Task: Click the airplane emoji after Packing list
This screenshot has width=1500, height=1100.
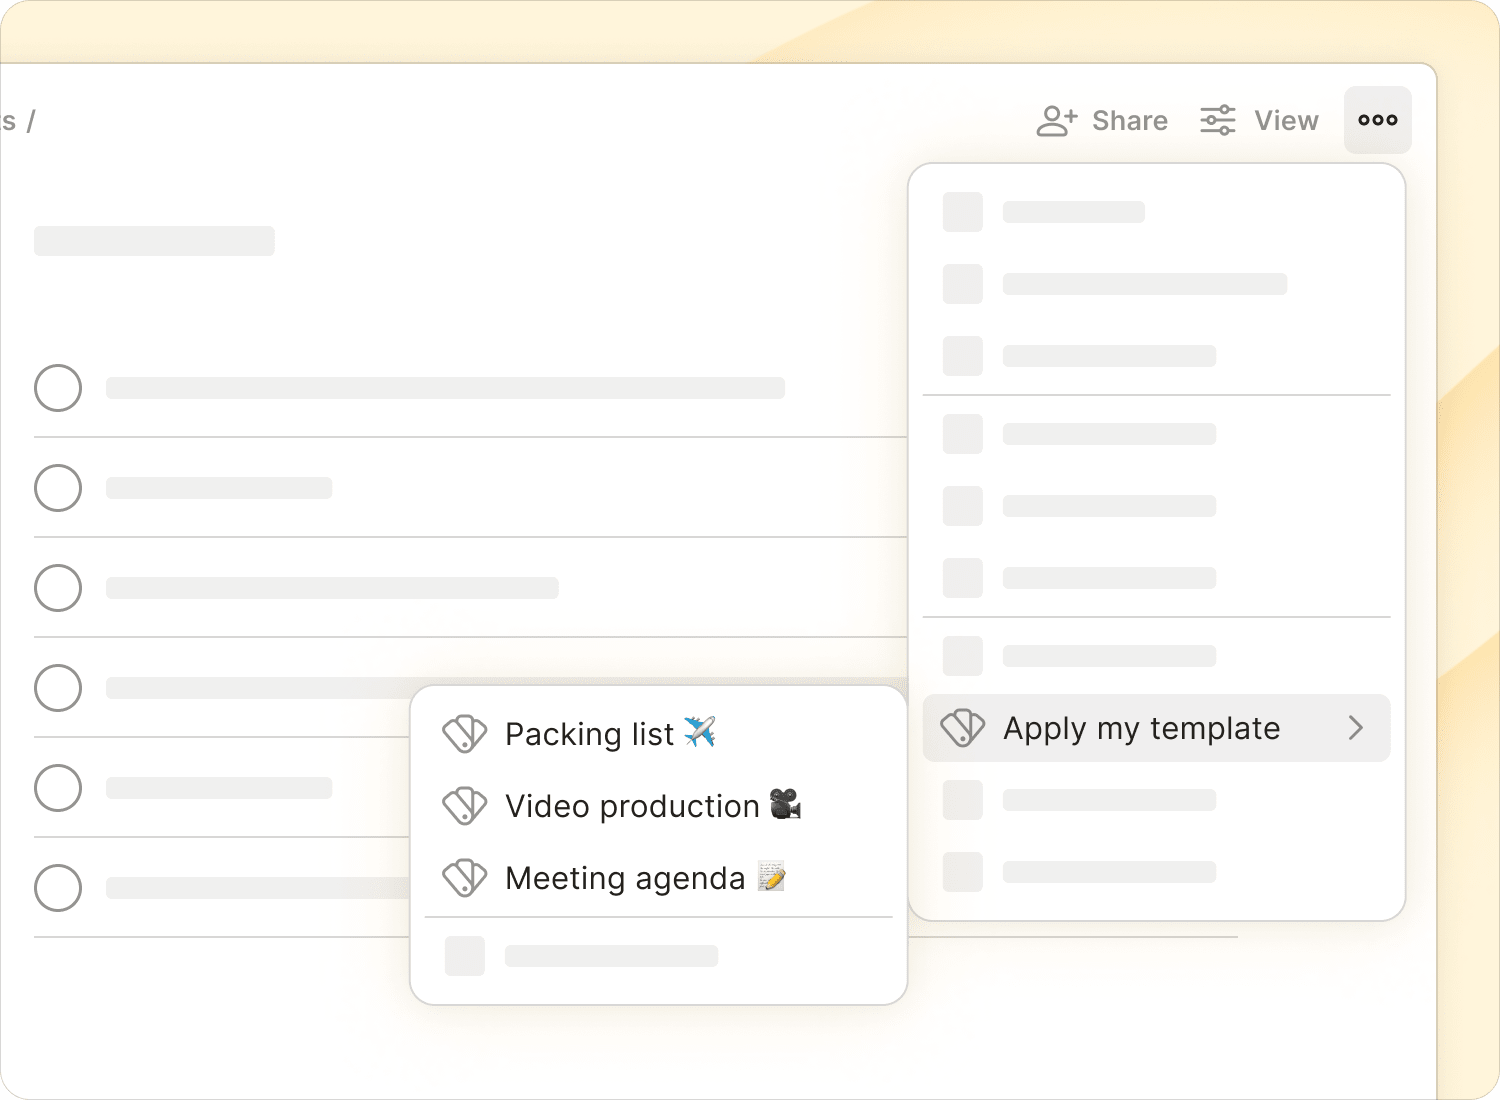Action: (x=700, y=732)
